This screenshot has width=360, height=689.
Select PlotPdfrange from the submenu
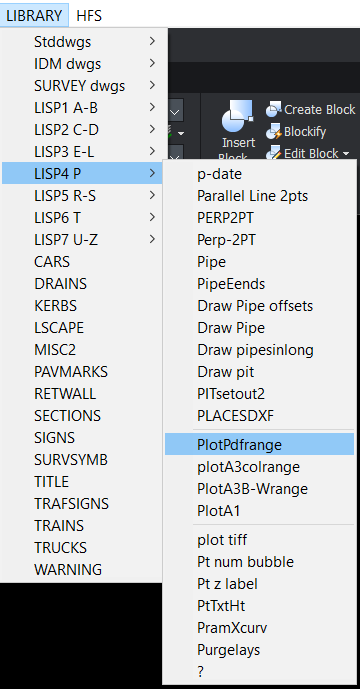259,445
